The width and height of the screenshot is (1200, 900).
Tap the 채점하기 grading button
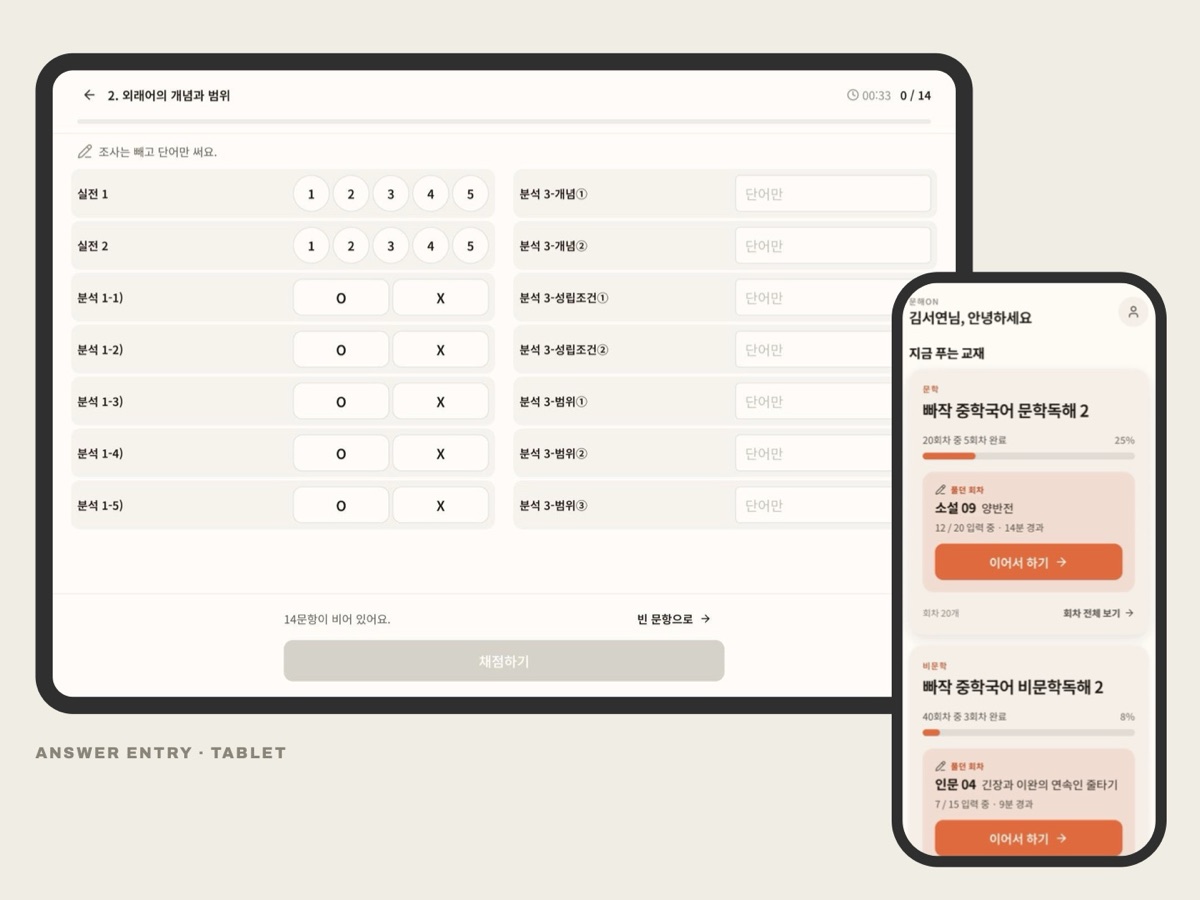click(x=504, y=661)
